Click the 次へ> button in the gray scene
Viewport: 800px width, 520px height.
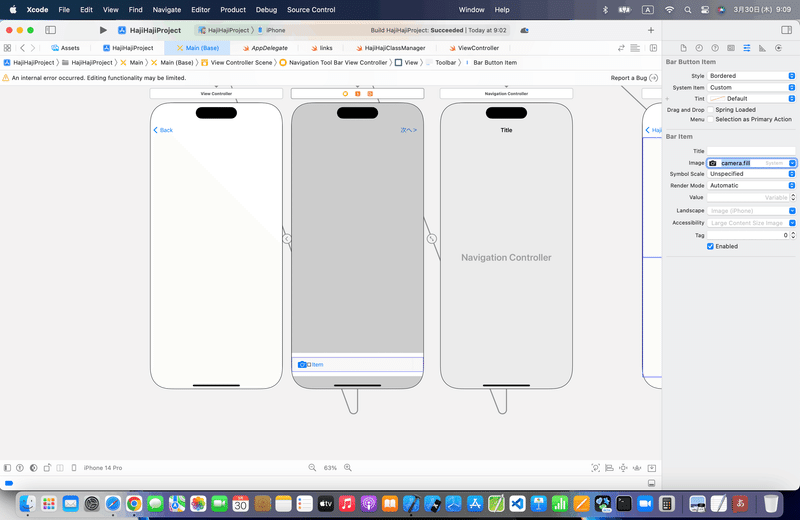[x=408, y=130]
